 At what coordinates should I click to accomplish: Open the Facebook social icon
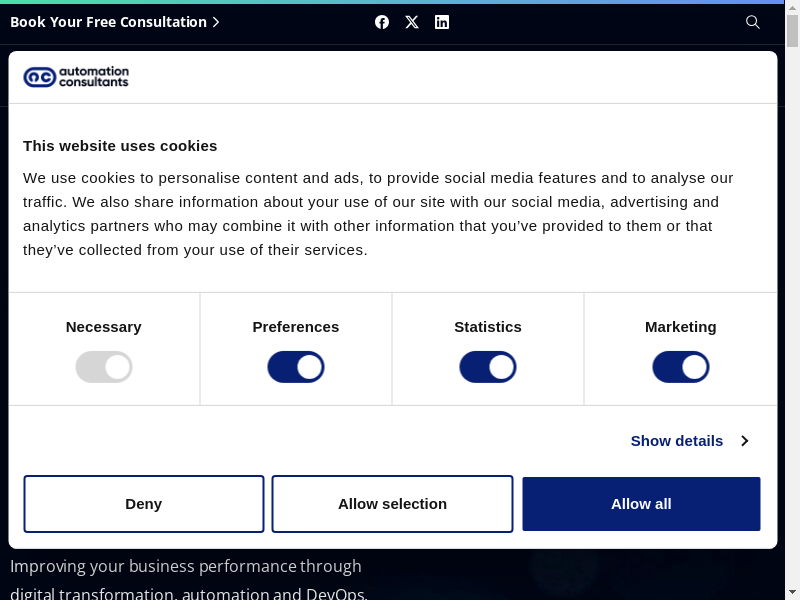(x=382, y=22)
